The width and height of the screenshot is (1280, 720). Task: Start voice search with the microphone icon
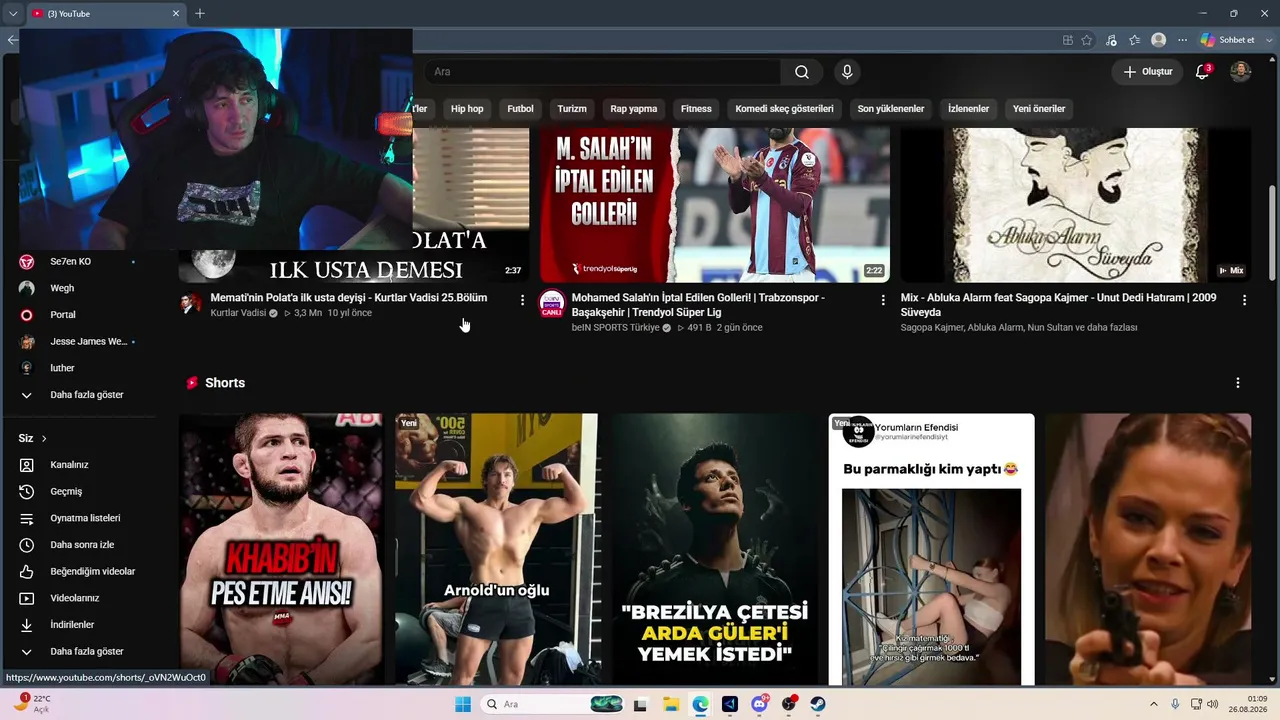pyautogui.click(x=847, y=72)
